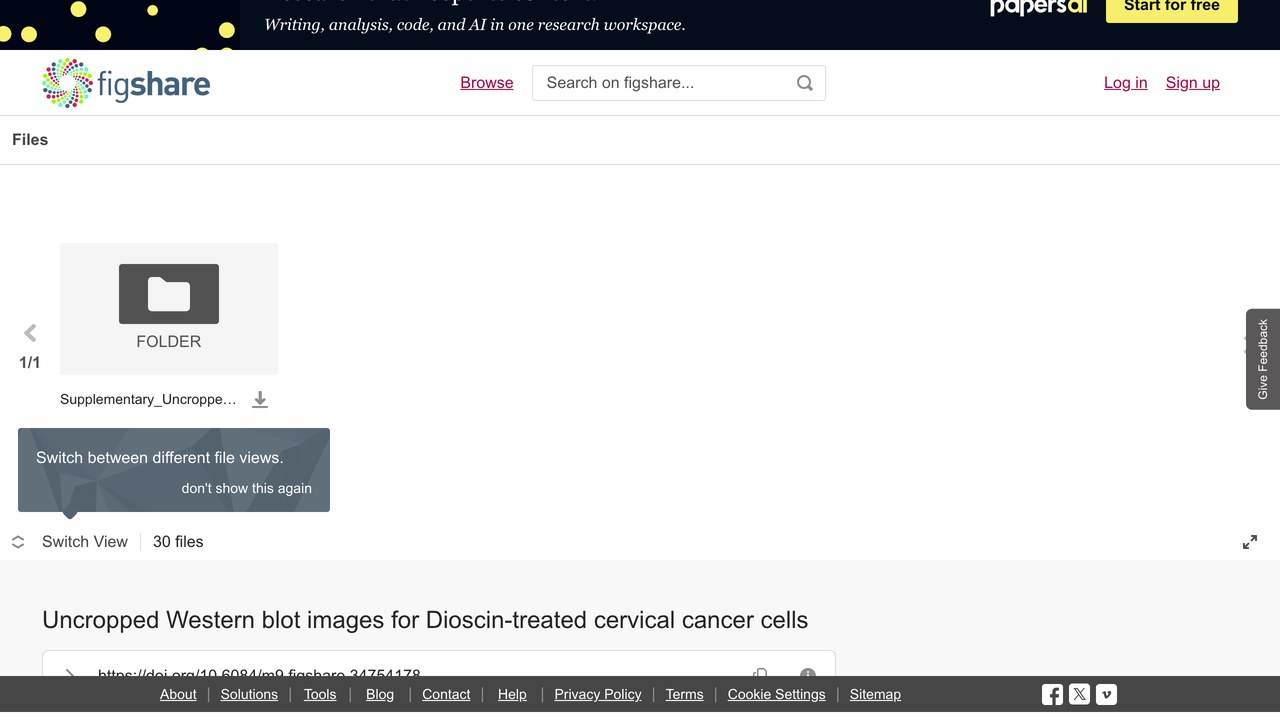Enter fullscreen with the expand arrows icon
This screenshot has height=720, width=1280.
click(x=1250, y=542)
